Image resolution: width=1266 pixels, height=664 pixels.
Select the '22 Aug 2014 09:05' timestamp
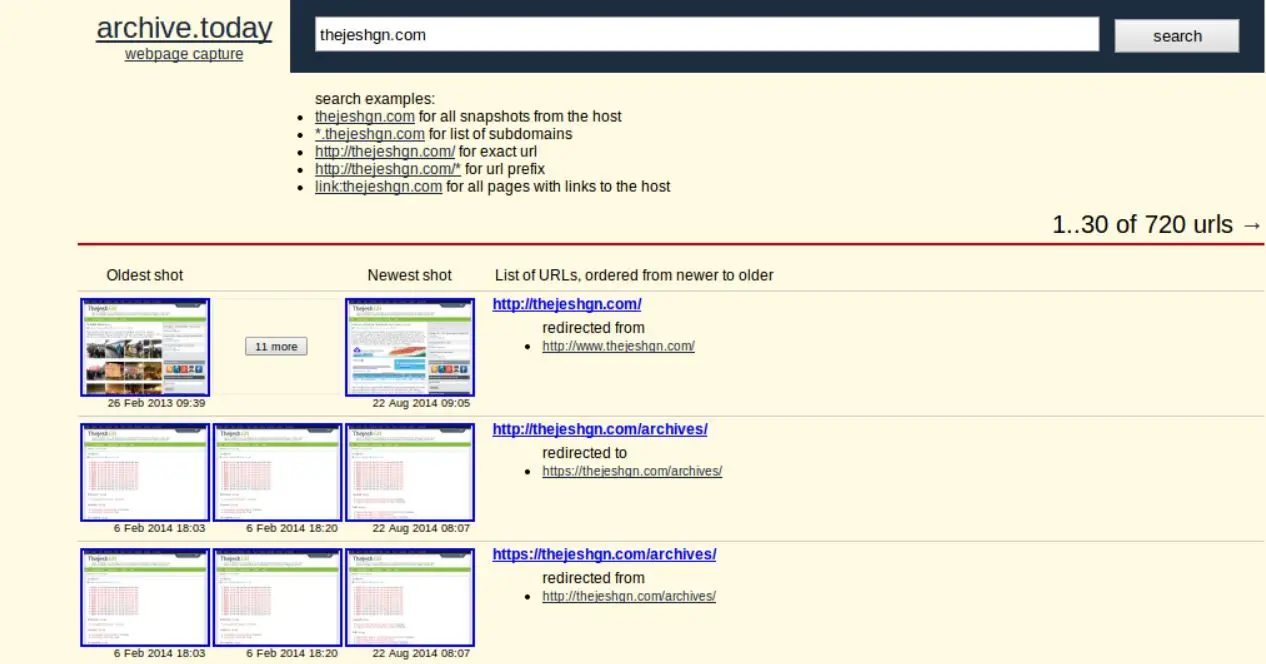pyautogui.click(x=421, y=403)
